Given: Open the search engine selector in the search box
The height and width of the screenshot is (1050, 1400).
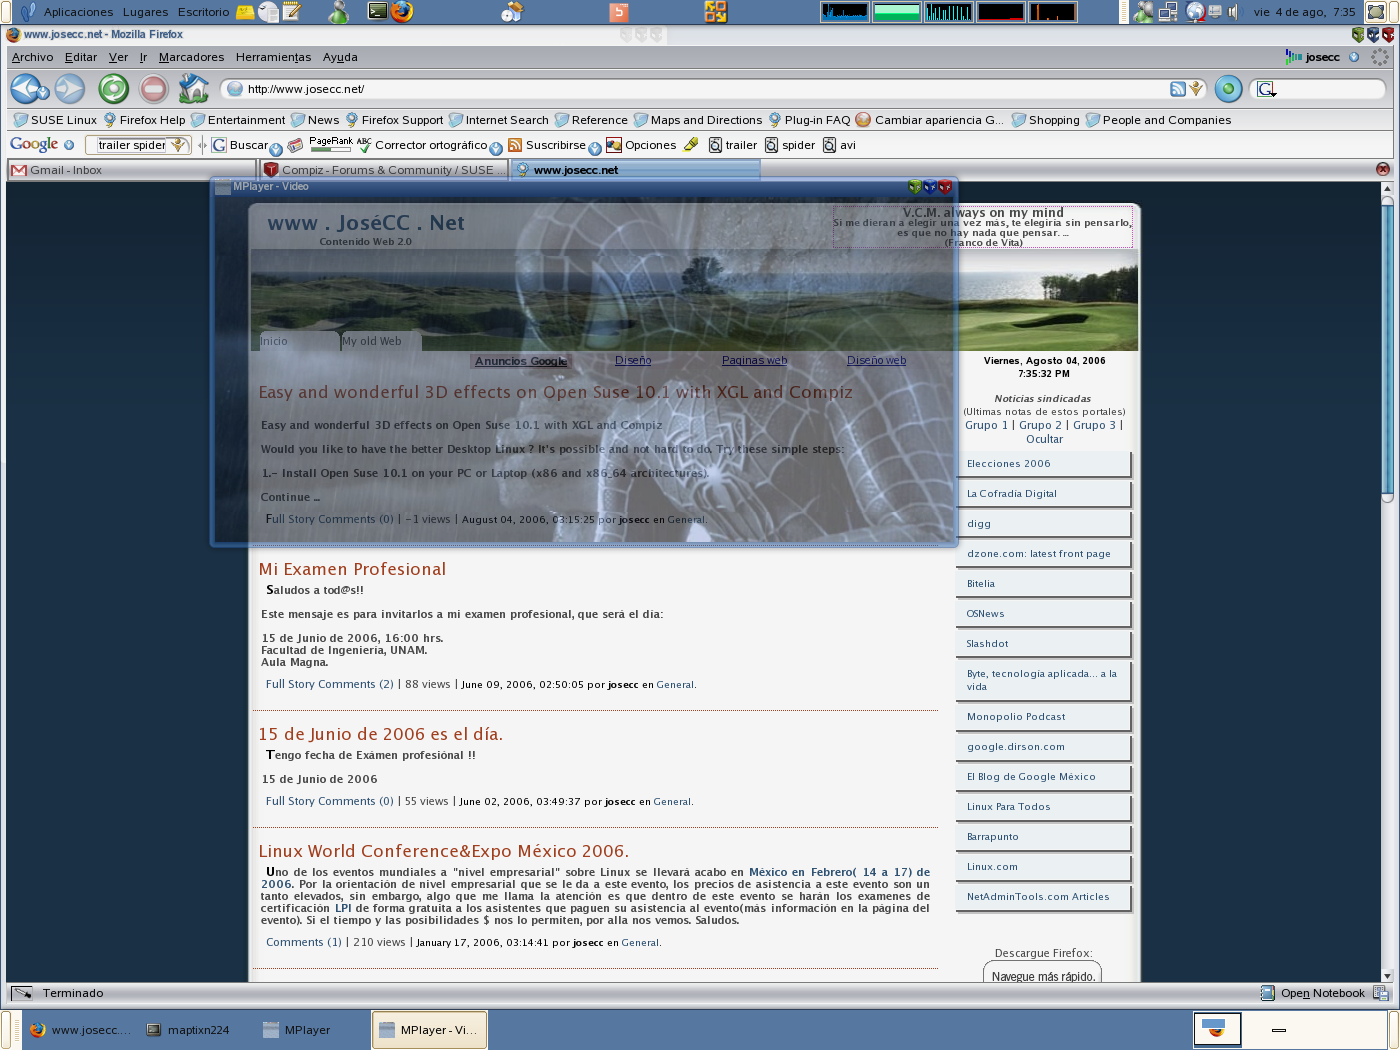Looking at the screenshot, I should tap(1267, 89).
